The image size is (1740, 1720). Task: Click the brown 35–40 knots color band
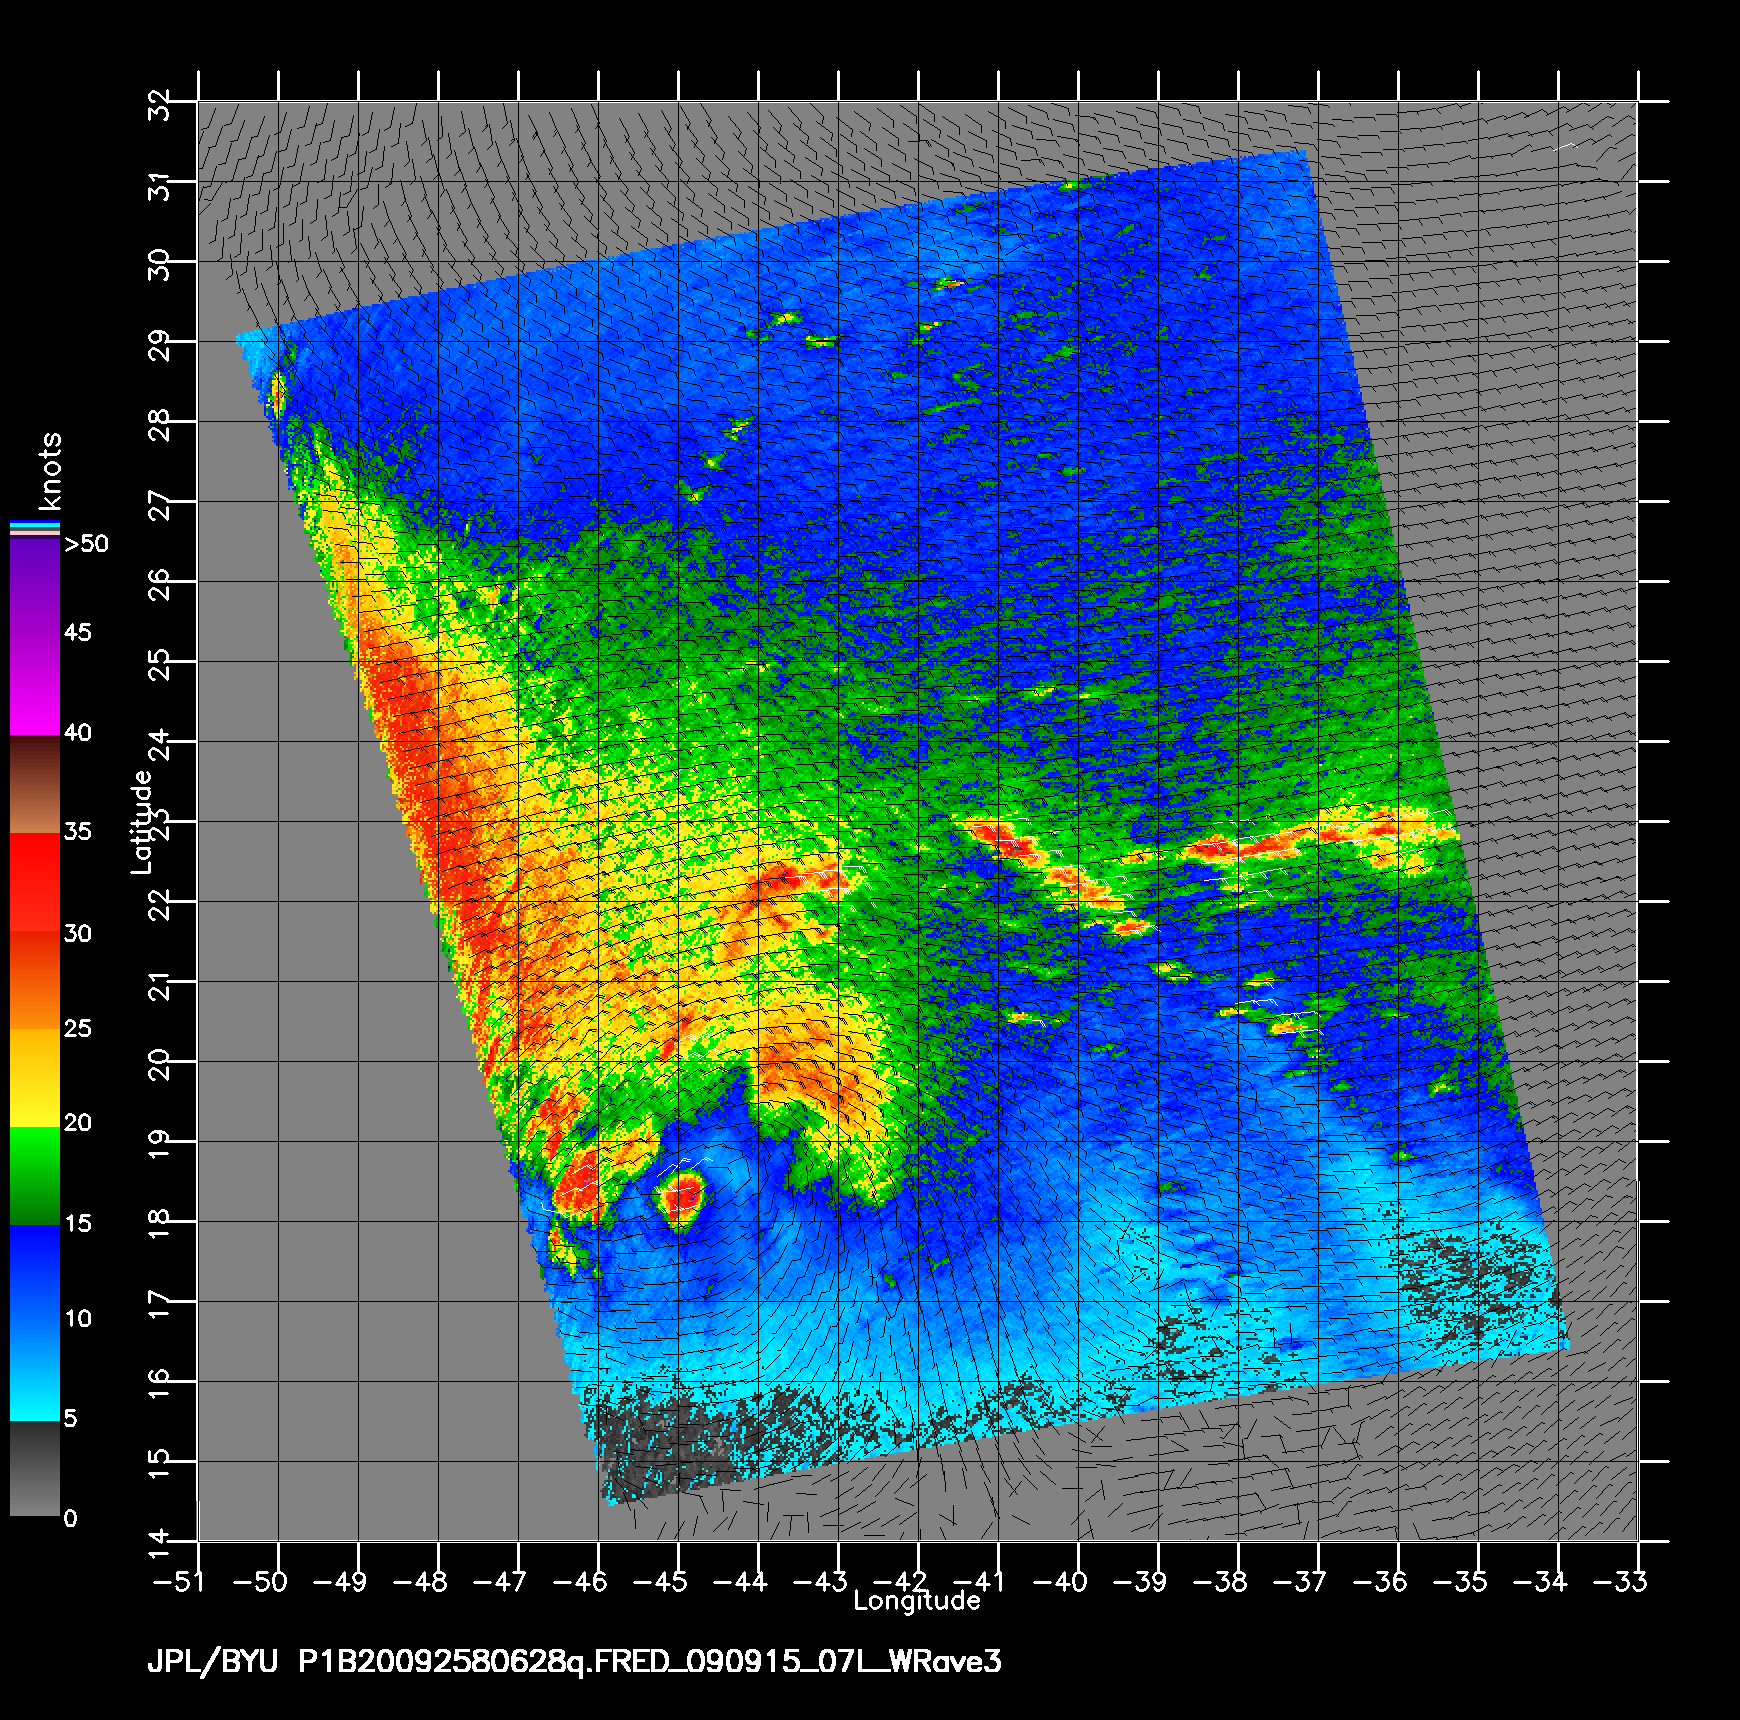pos(35,785)
